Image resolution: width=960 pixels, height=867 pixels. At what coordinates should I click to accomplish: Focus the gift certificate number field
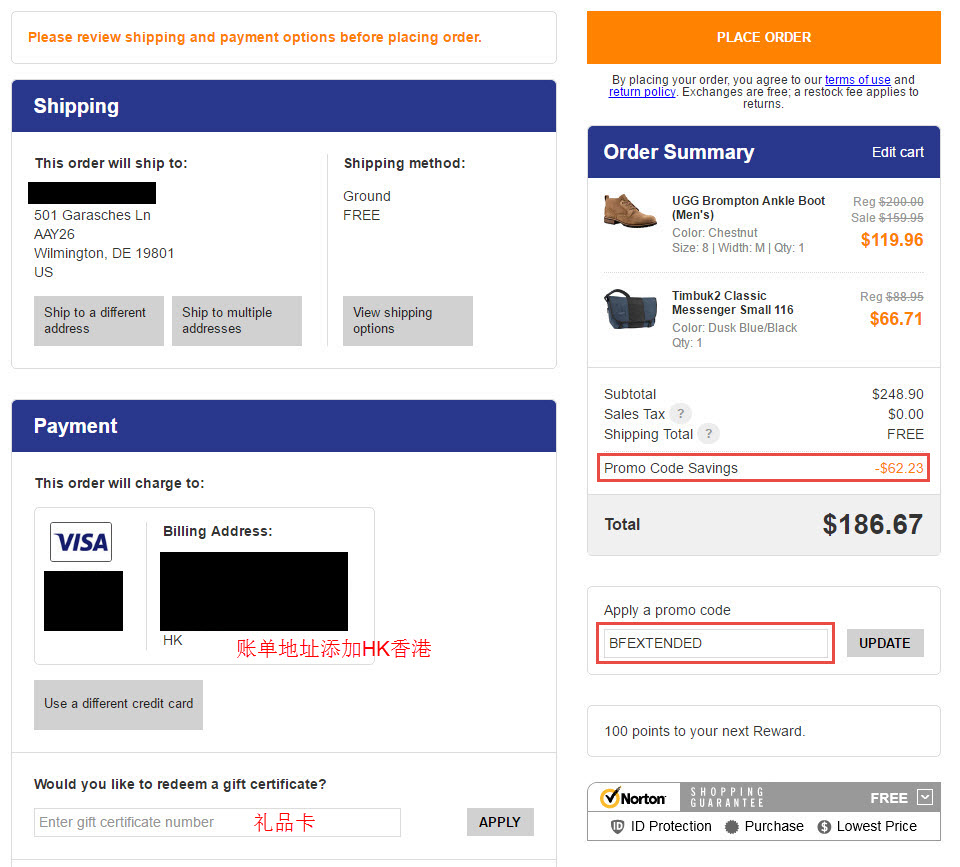point(217,822)
